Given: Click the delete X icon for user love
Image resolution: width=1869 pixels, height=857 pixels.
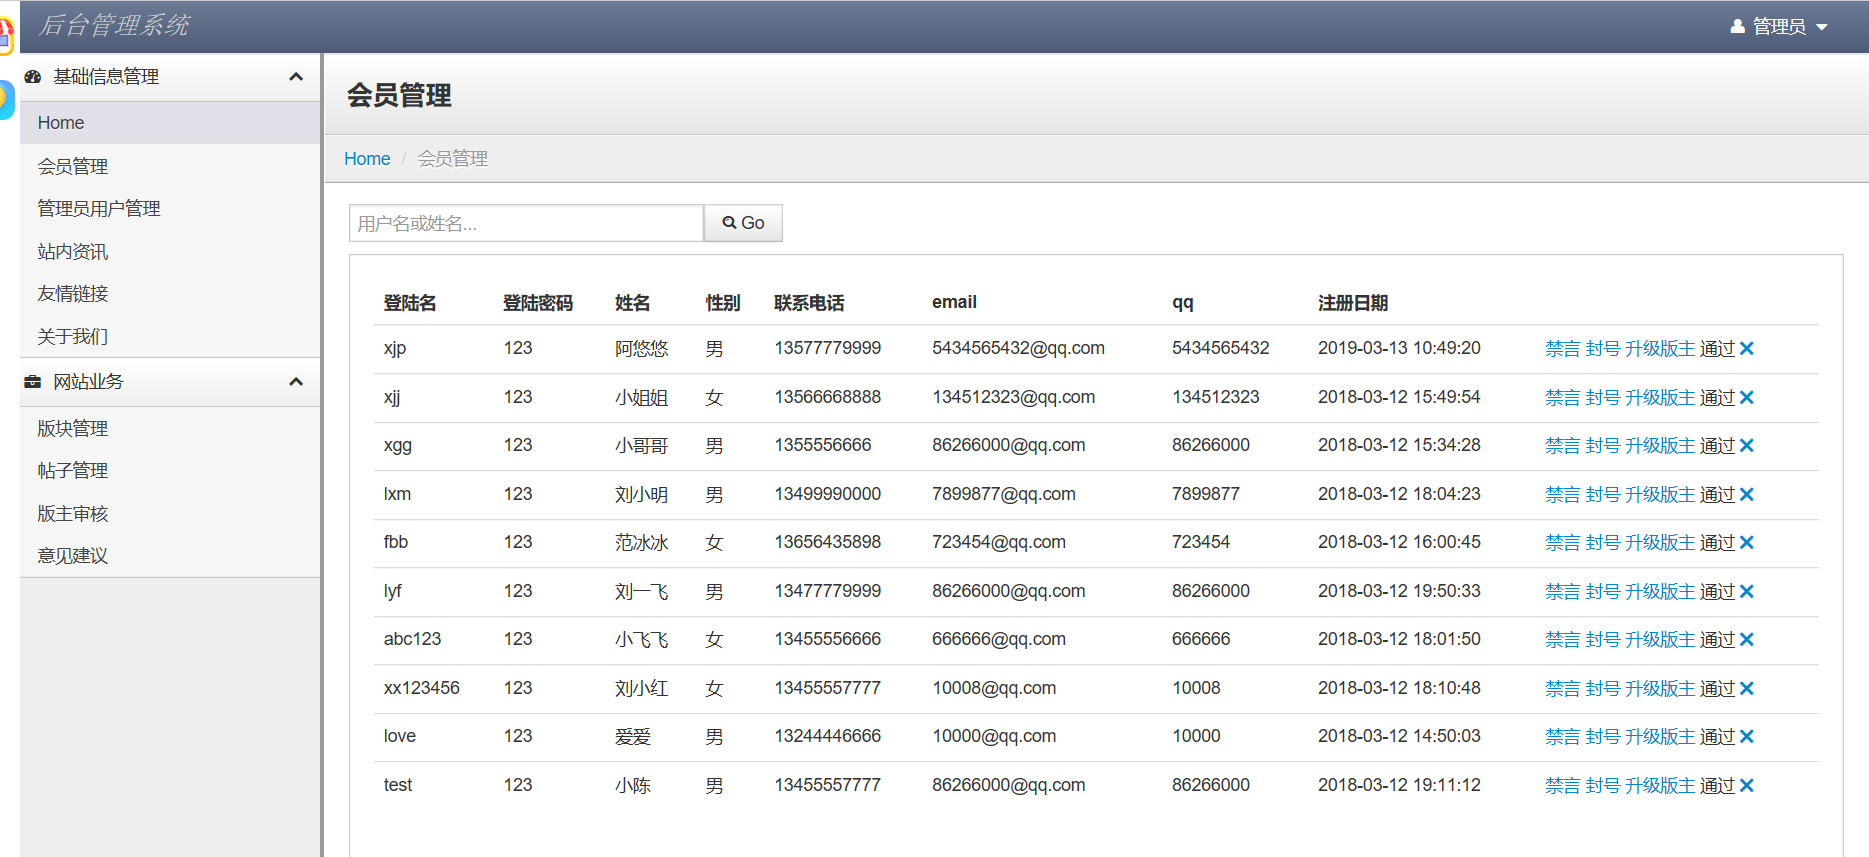Looking at the screenshot, I should (1747, 737).
